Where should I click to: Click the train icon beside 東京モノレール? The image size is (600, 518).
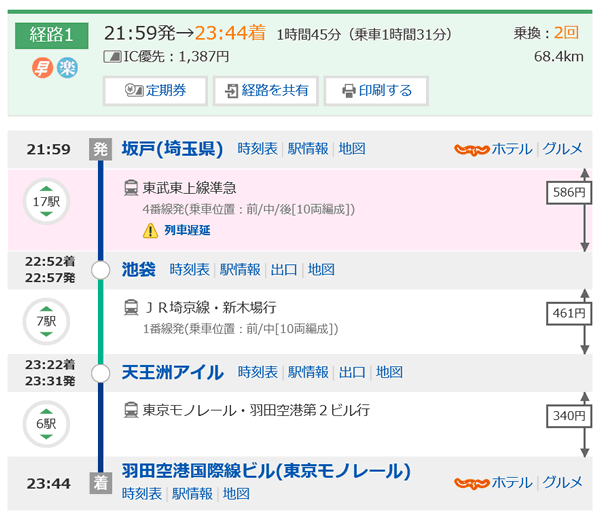pos(130,409)
